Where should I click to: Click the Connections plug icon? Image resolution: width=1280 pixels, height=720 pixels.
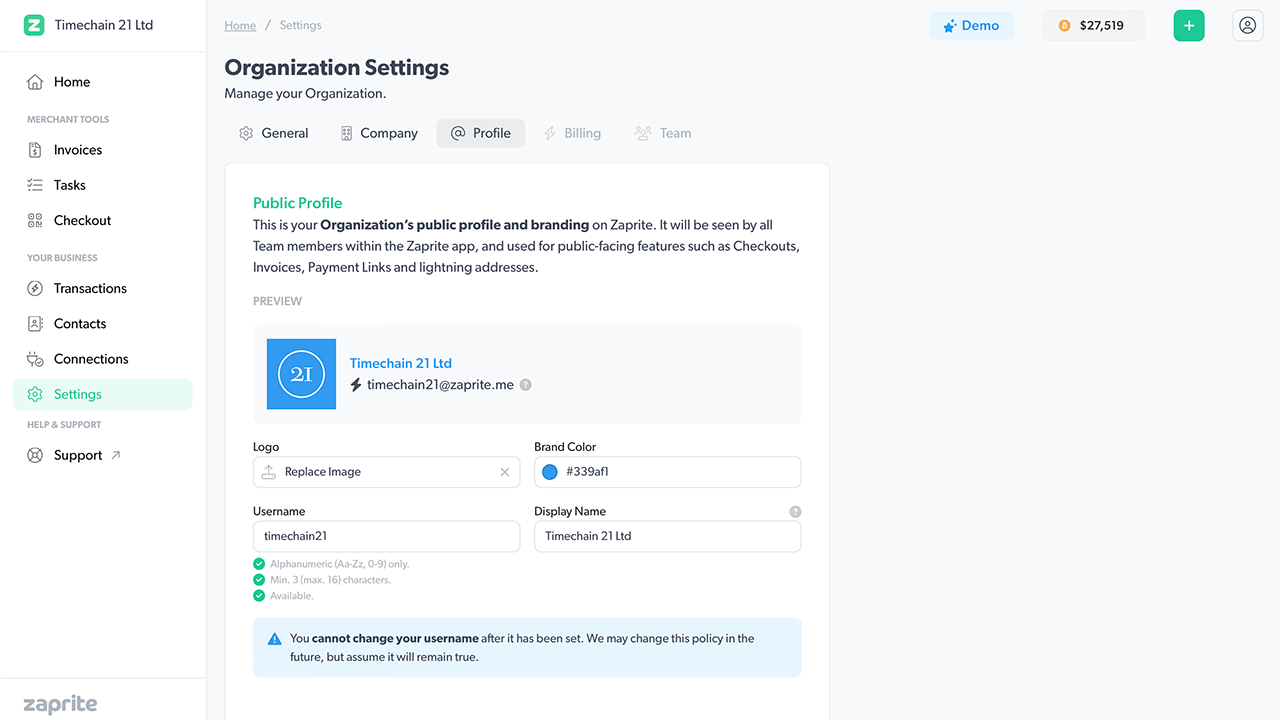[x=35, y=359]
